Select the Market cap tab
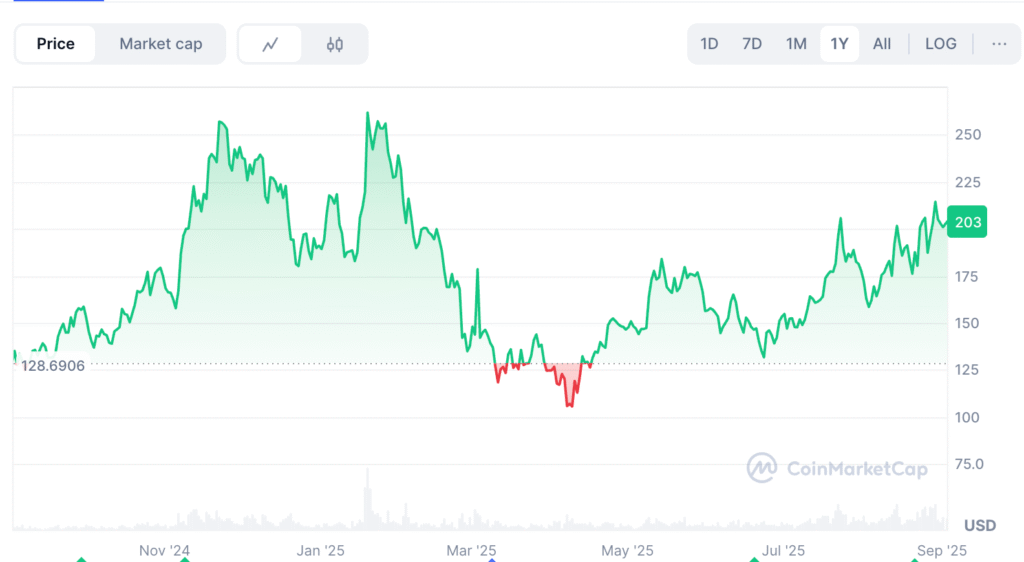This screenshot has height=562, width=1024. [160, 44]
